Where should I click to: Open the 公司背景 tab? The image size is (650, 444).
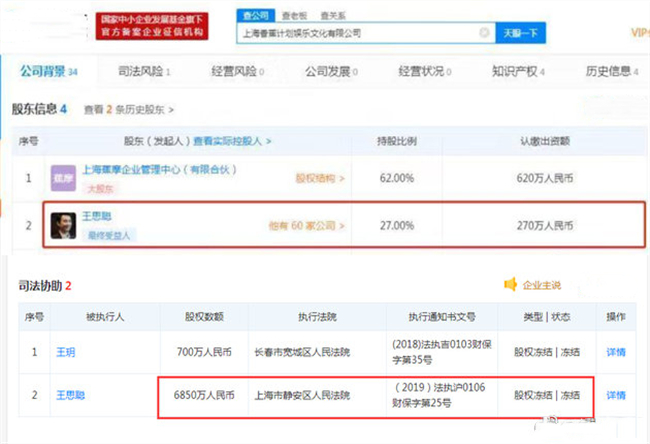(49, 71)
